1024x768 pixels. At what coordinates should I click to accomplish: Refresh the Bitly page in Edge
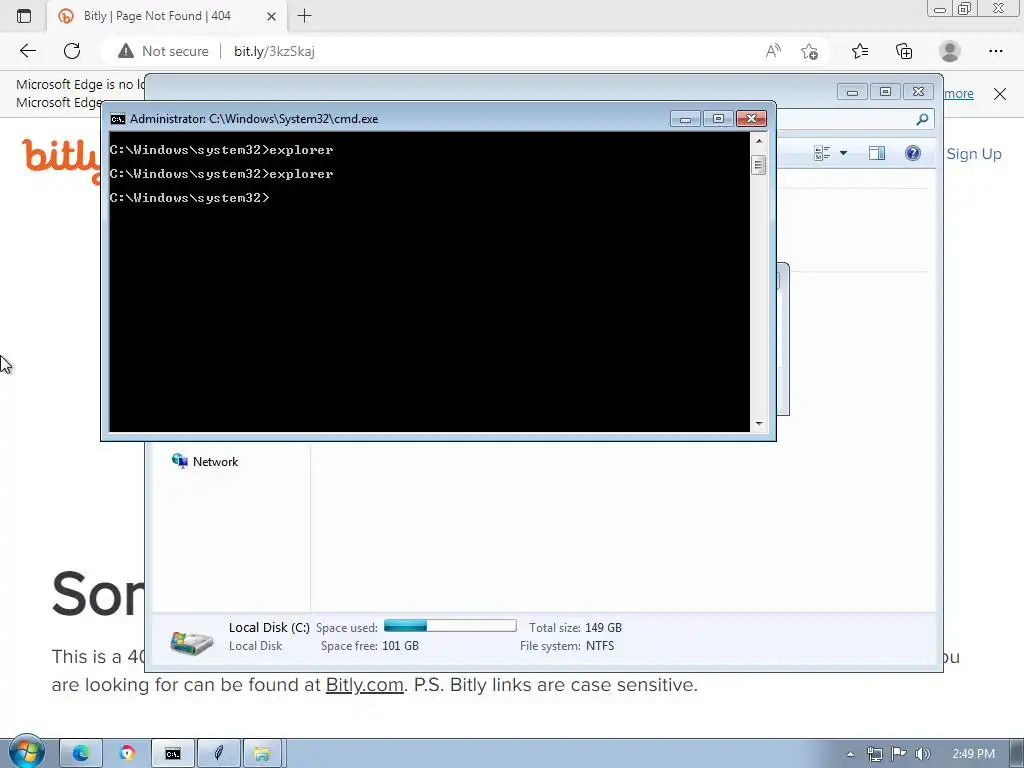pyautogui.click(x=72, y=51)
